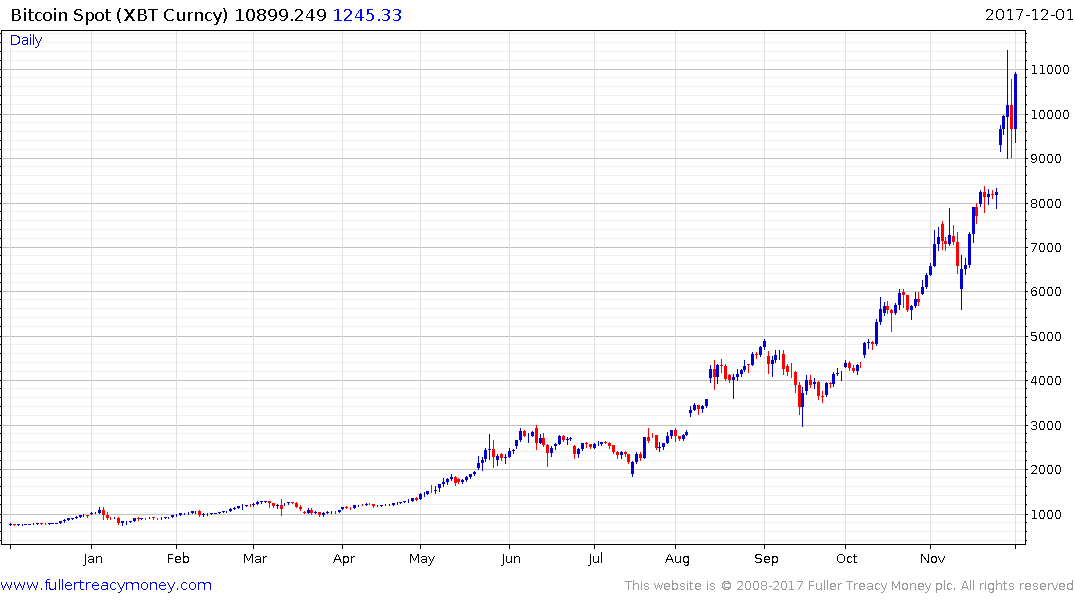Click the 8000 price axis label
The image size is (1075, 600).
point(1046,204)
